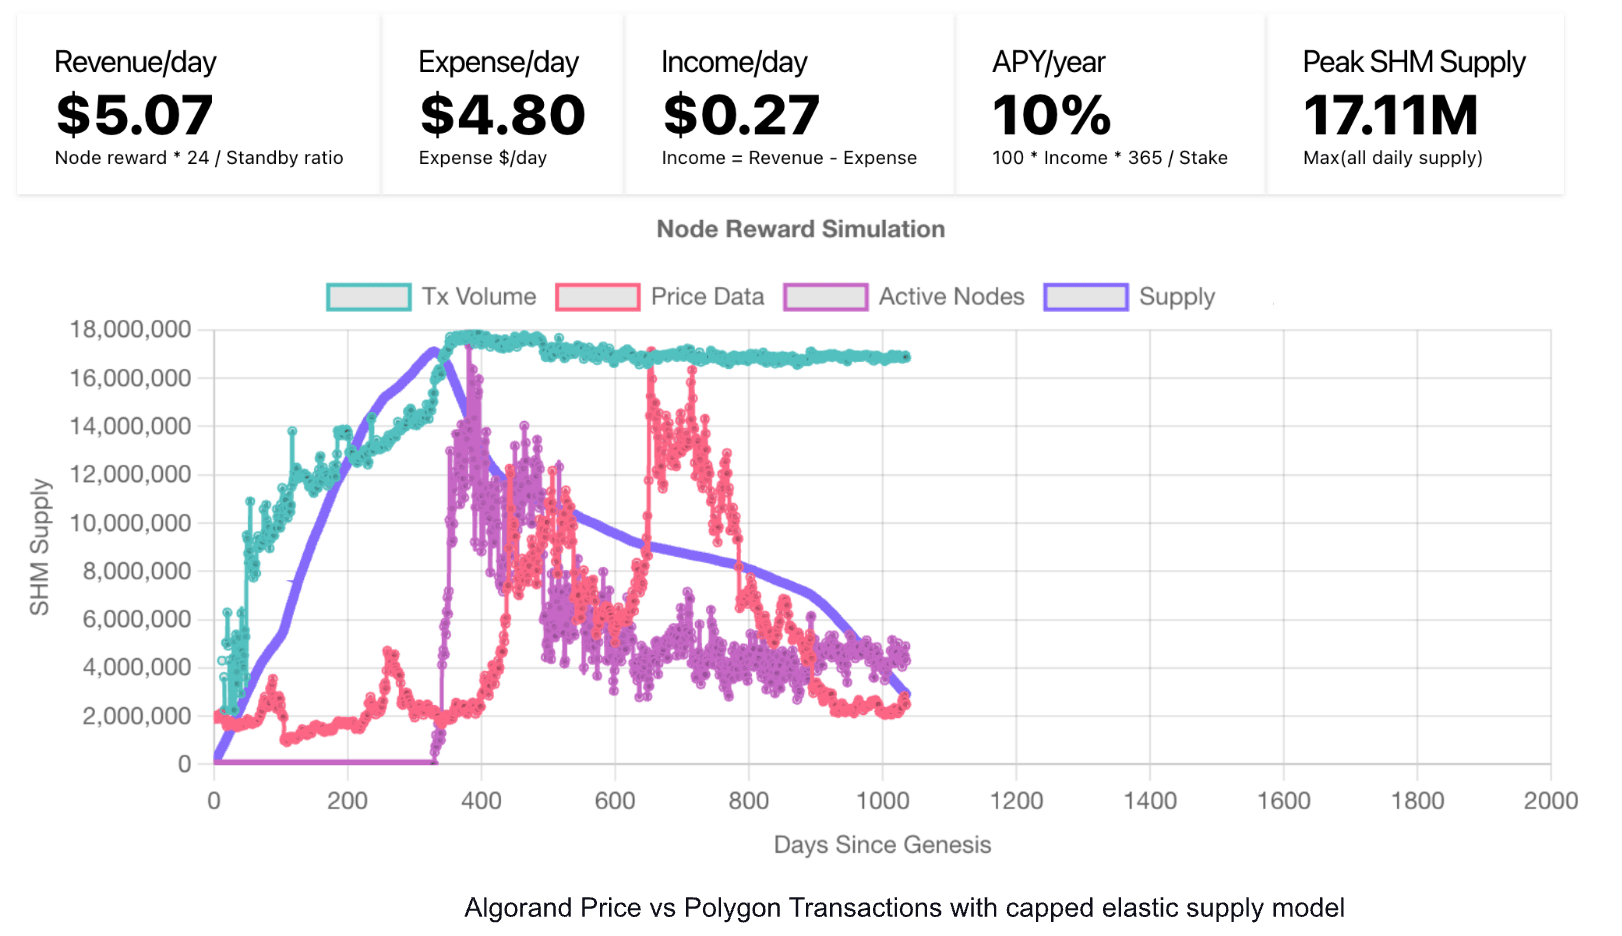Click the 18,000,000 y-axis tick
The height and width of the screenshot is (936, 1622).
[x=130, y=330]
